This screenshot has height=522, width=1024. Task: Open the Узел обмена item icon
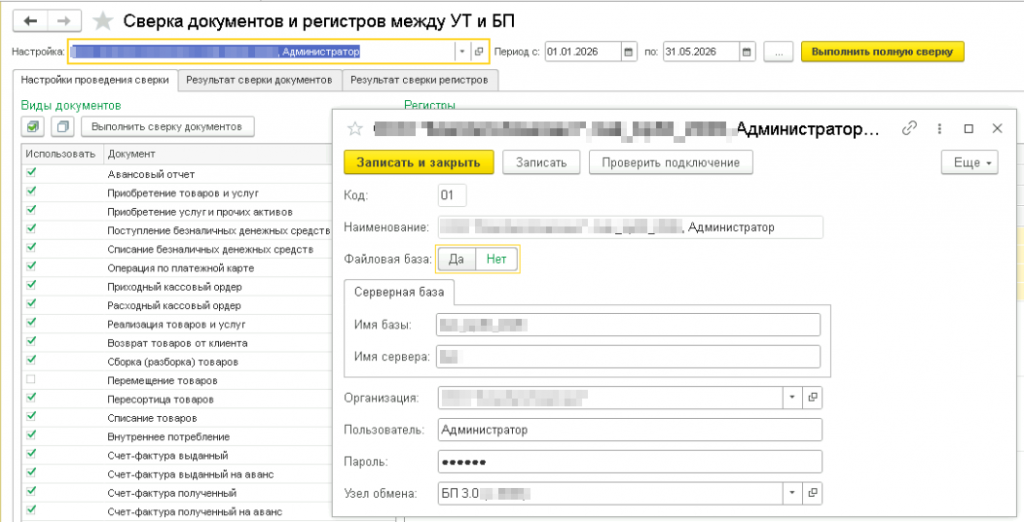[x=812, y=493]
